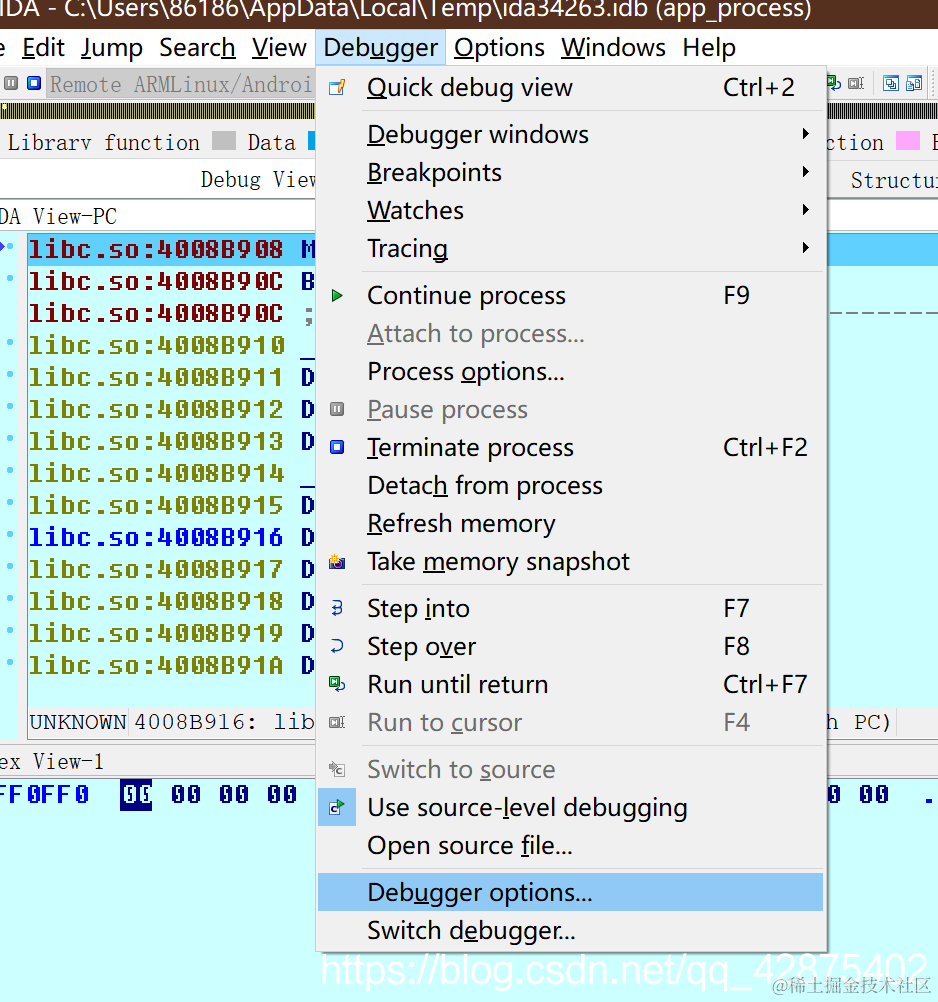Viewport: 938px width, 1002px height.
Task: Select Quick debug view entry
Action: [570, 88]
